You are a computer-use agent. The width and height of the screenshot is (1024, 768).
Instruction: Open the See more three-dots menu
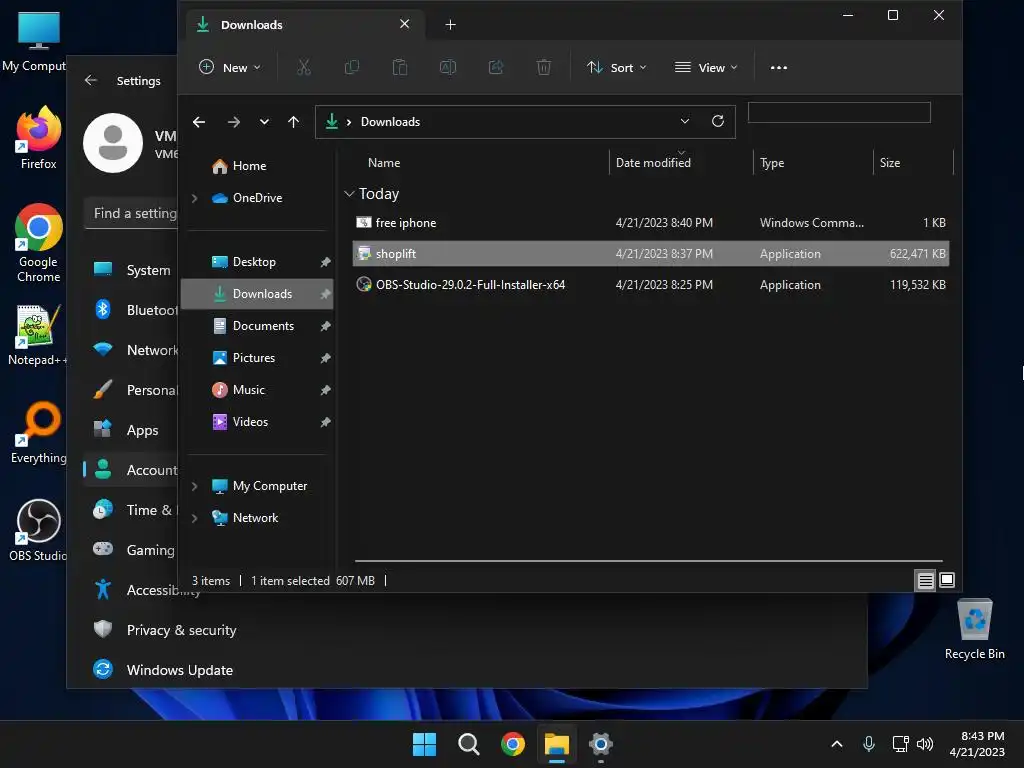click(x=778, y=67)
